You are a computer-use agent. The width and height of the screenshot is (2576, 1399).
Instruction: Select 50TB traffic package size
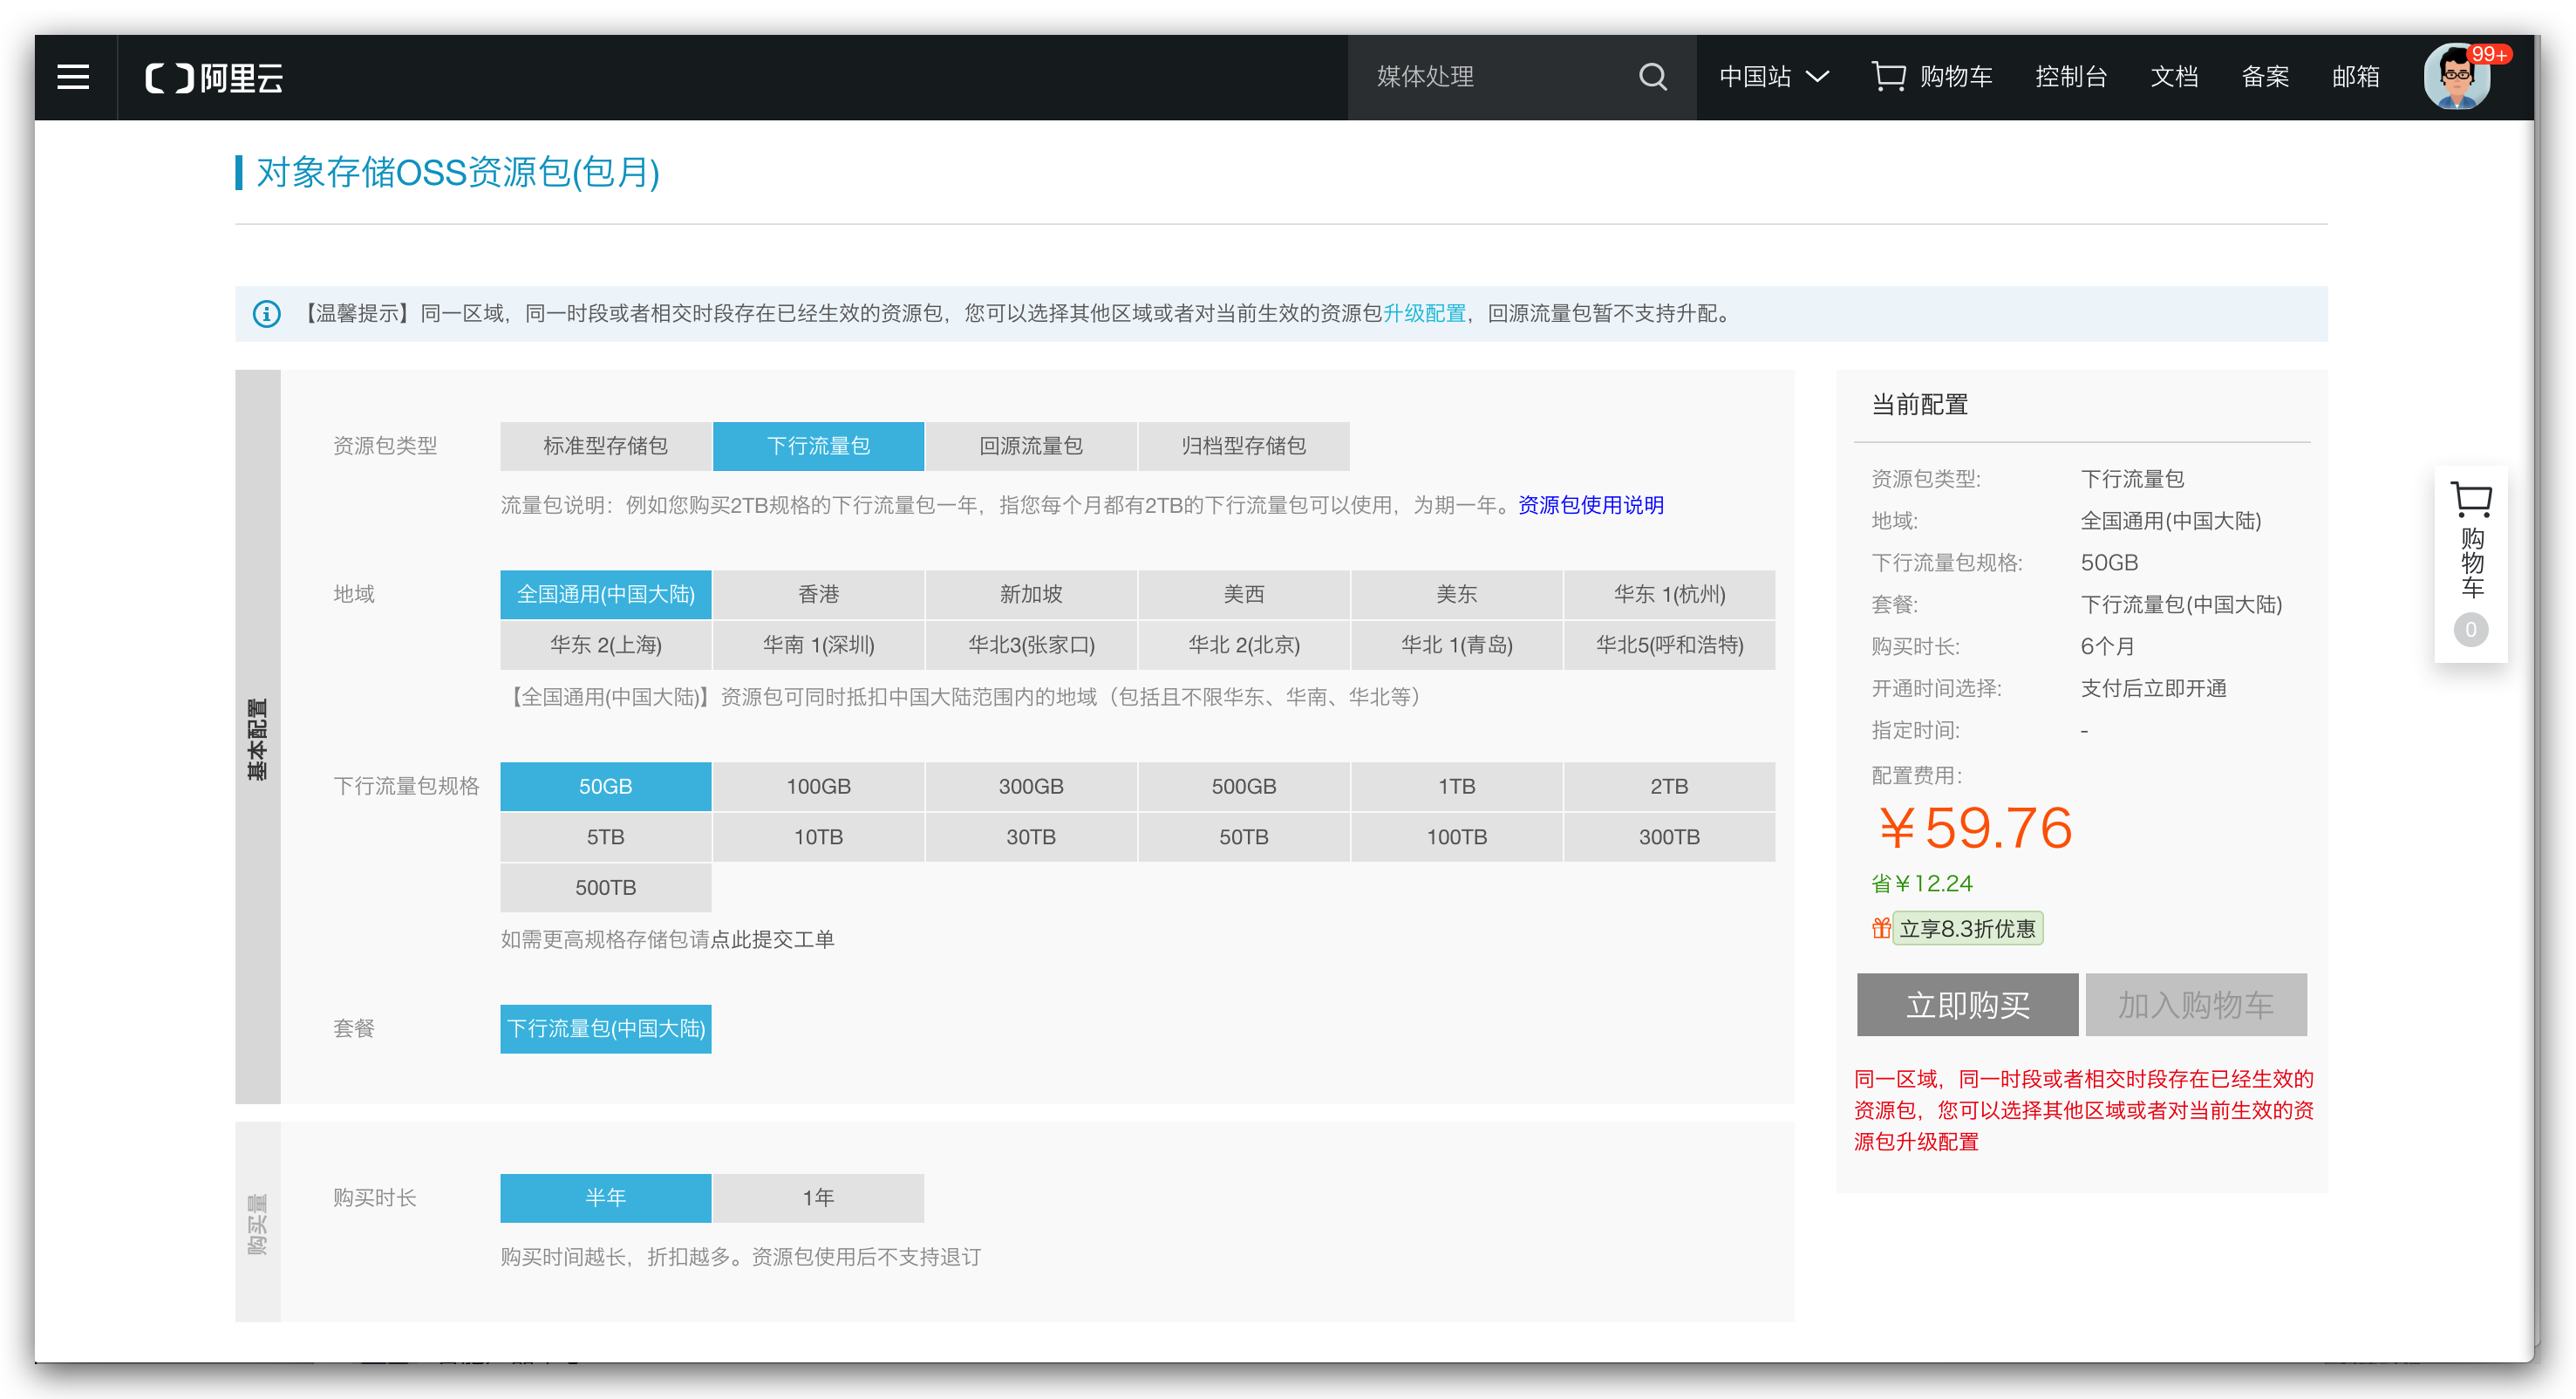(1243, 837)
